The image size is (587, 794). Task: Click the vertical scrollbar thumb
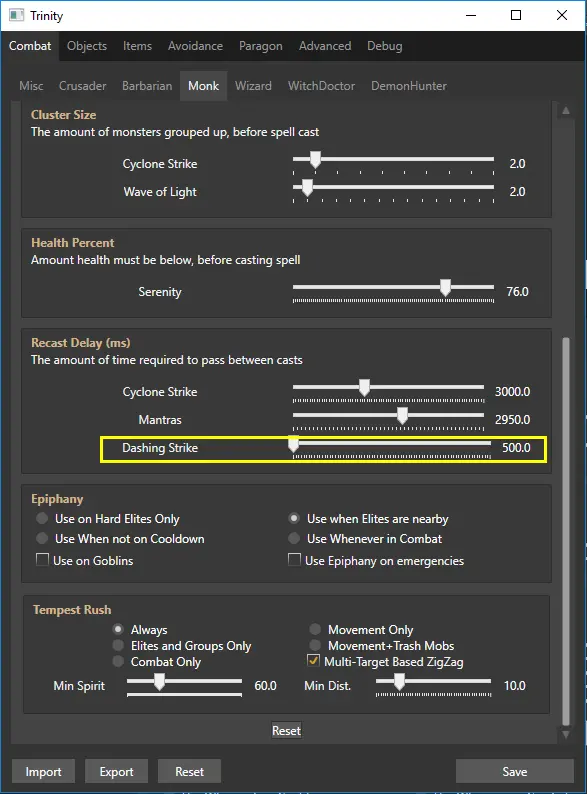tap(566, 532)
